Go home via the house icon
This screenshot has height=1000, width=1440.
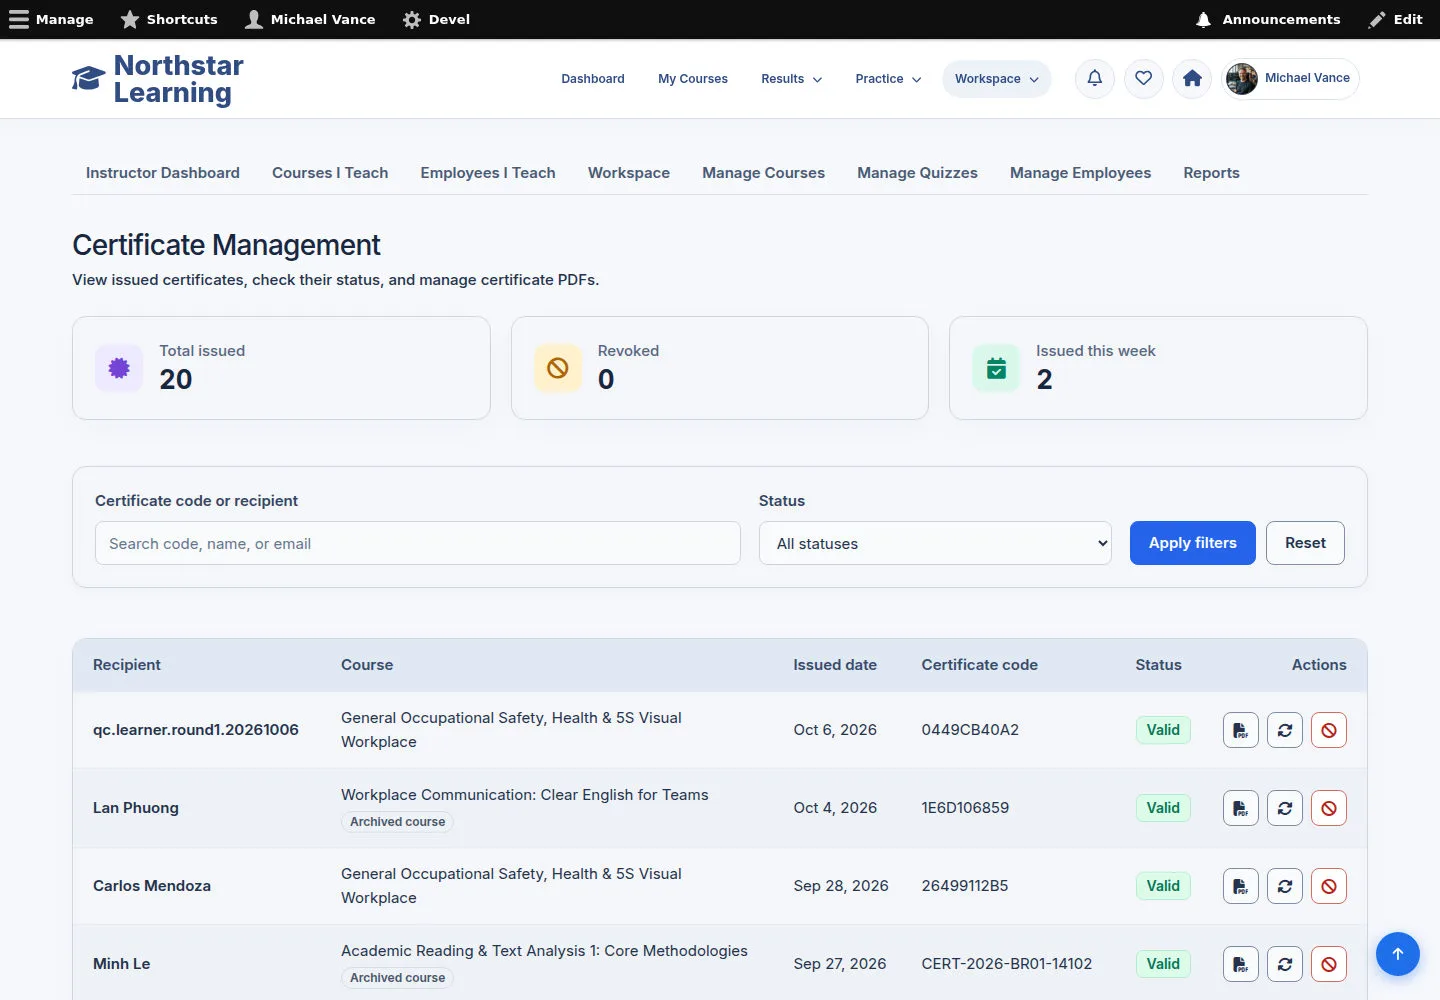click(1192, 78)
